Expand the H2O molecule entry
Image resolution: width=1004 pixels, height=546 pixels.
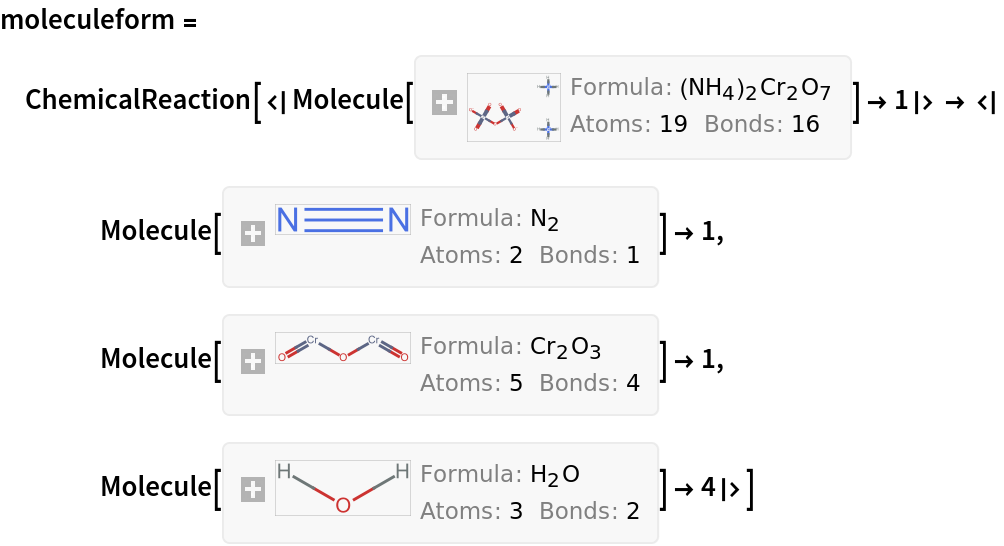pos(253,490)
